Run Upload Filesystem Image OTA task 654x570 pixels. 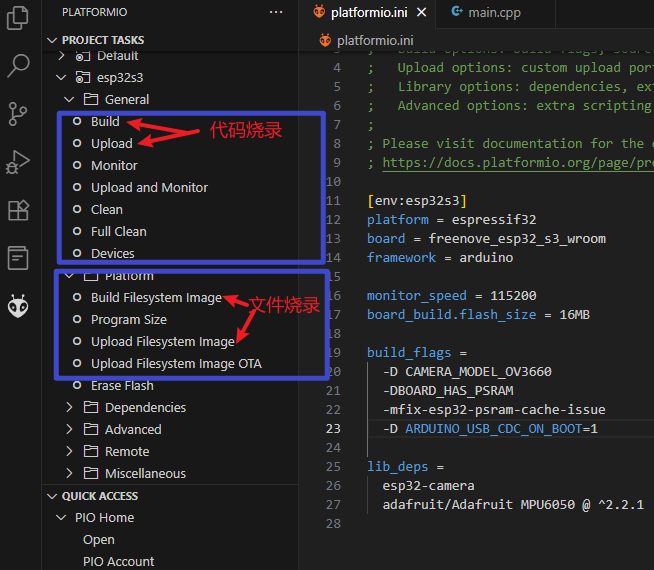pyautogui.click(x=176, y=363)
